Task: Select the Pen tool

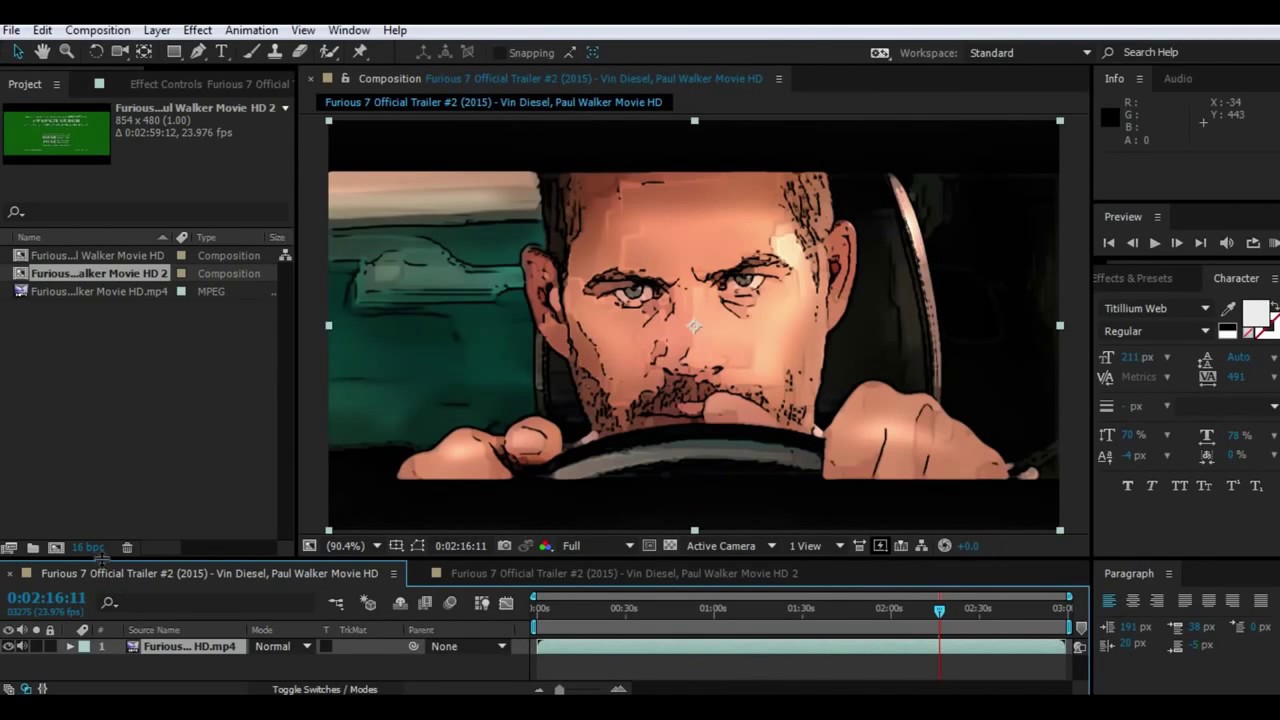Action: click(x=198, y=52)
